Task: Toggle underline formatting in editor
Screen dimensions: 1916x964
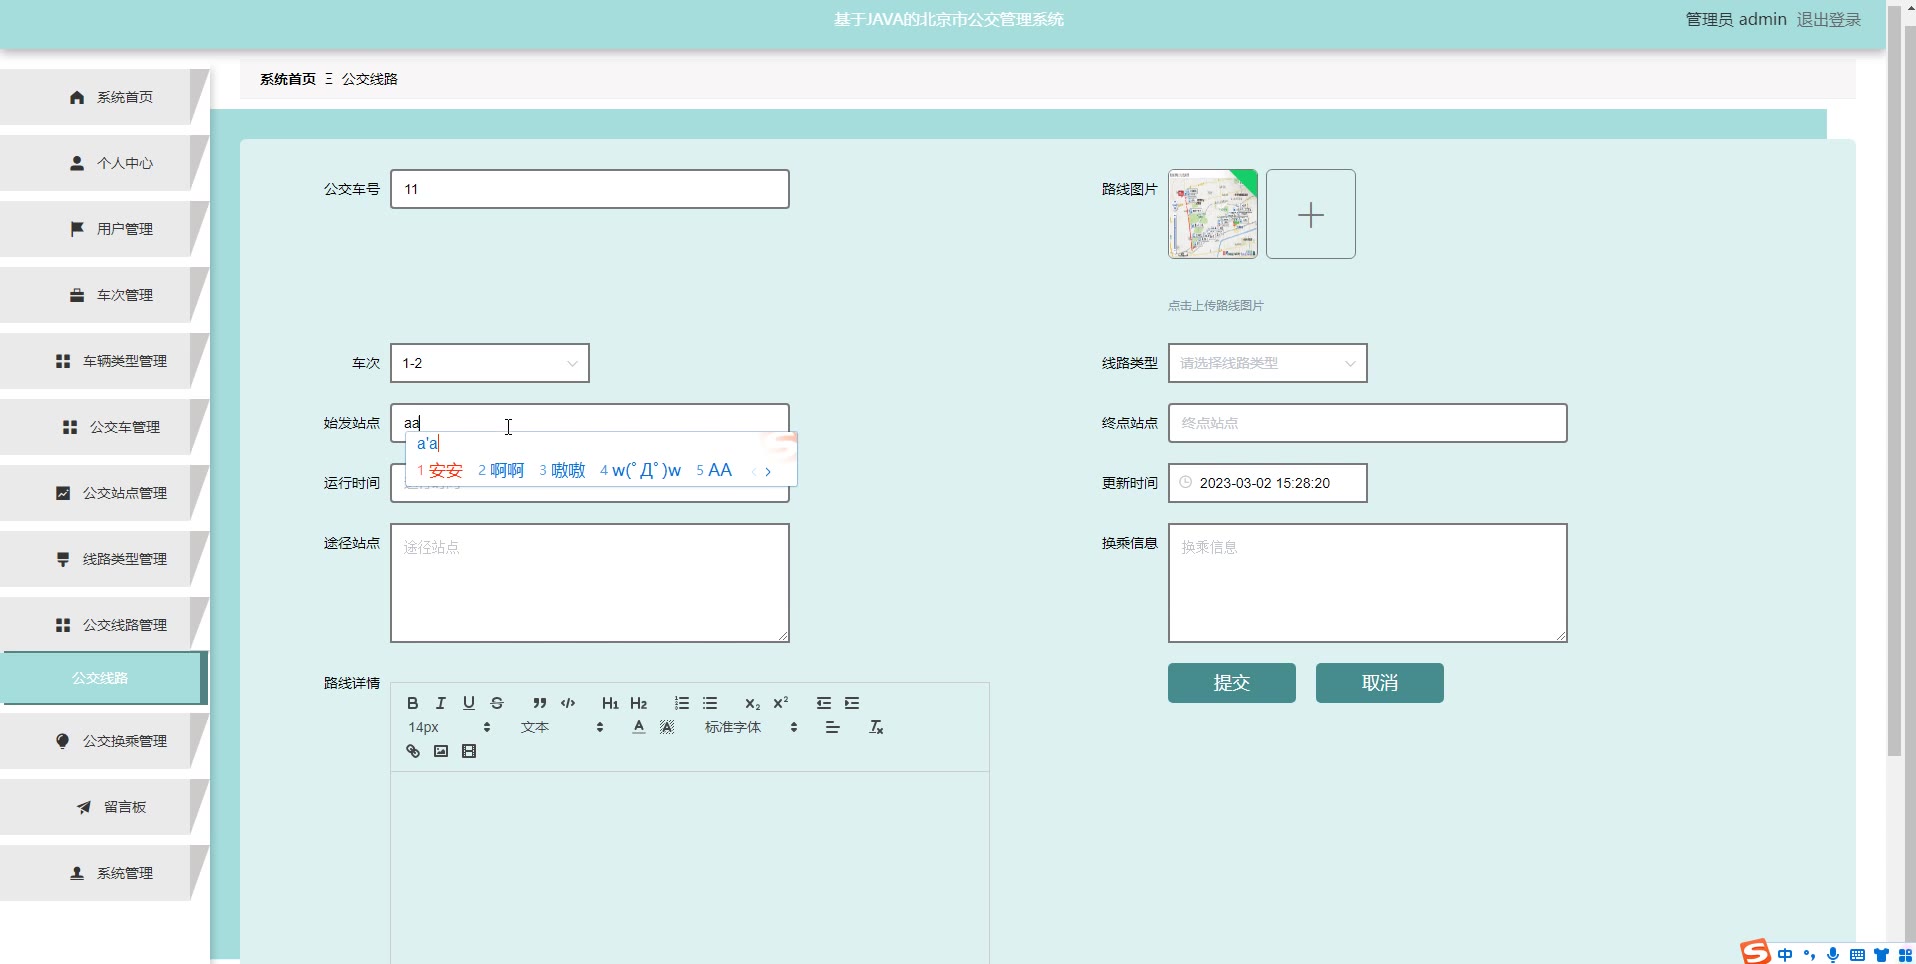Action: tap(469, 703)
